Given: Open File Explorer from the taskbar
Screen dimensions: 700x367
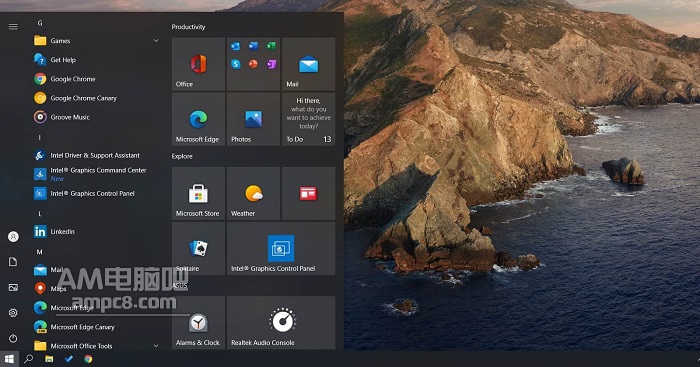Looking at the screenshot, I should [49, 359].
